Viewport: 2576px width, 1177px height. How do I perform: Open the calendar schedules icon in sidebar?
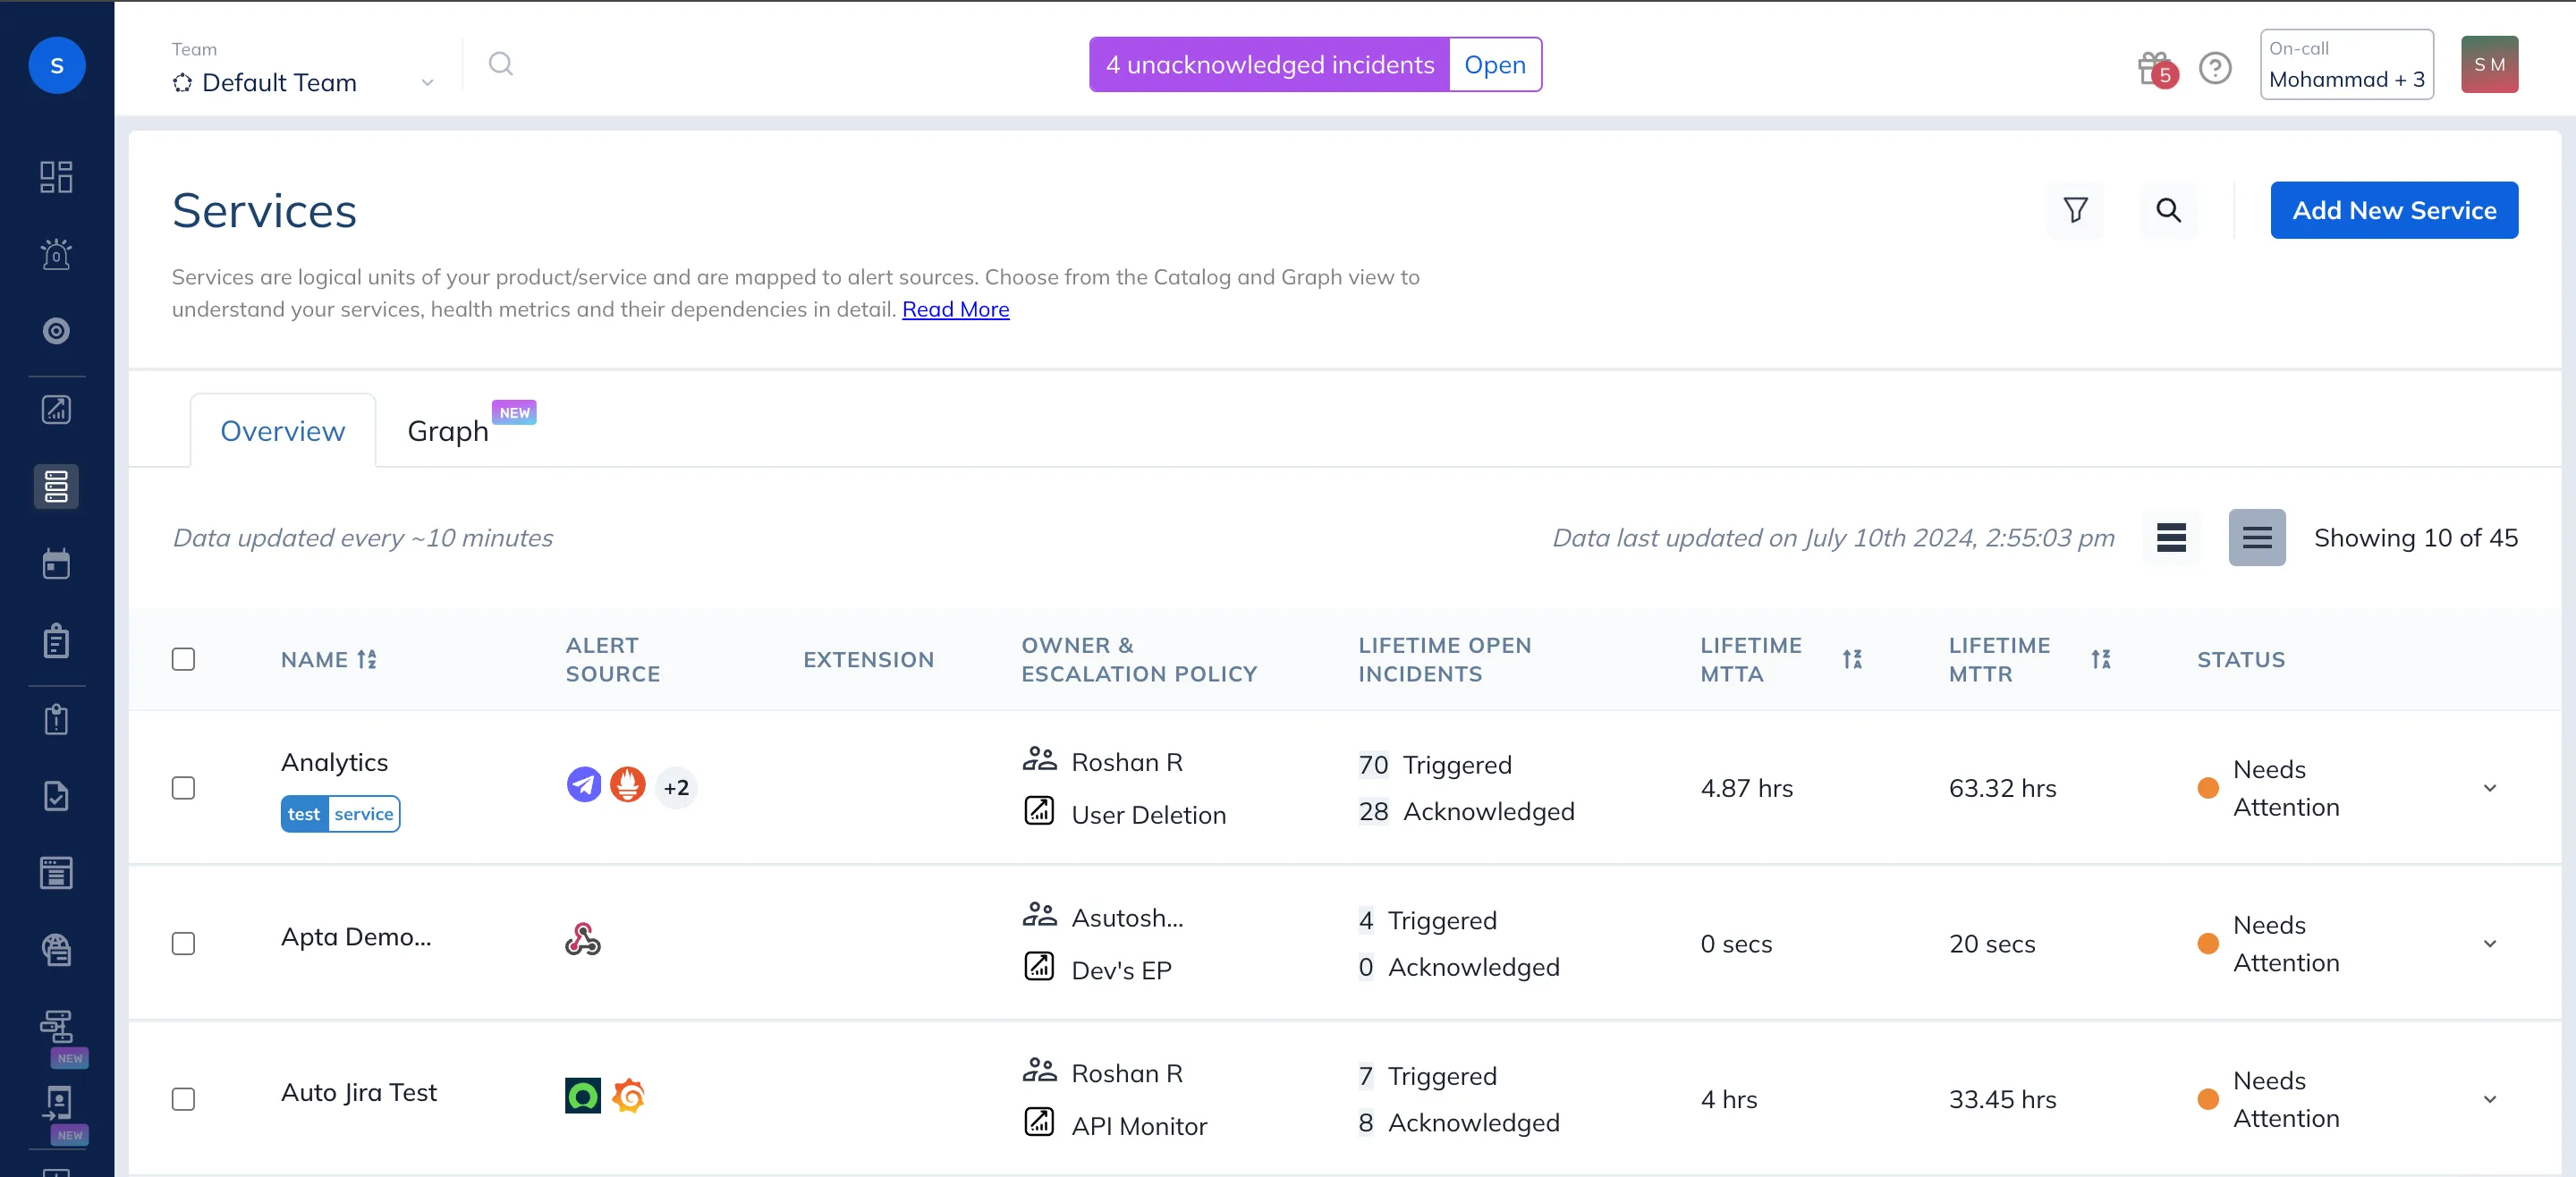point(56,564)
